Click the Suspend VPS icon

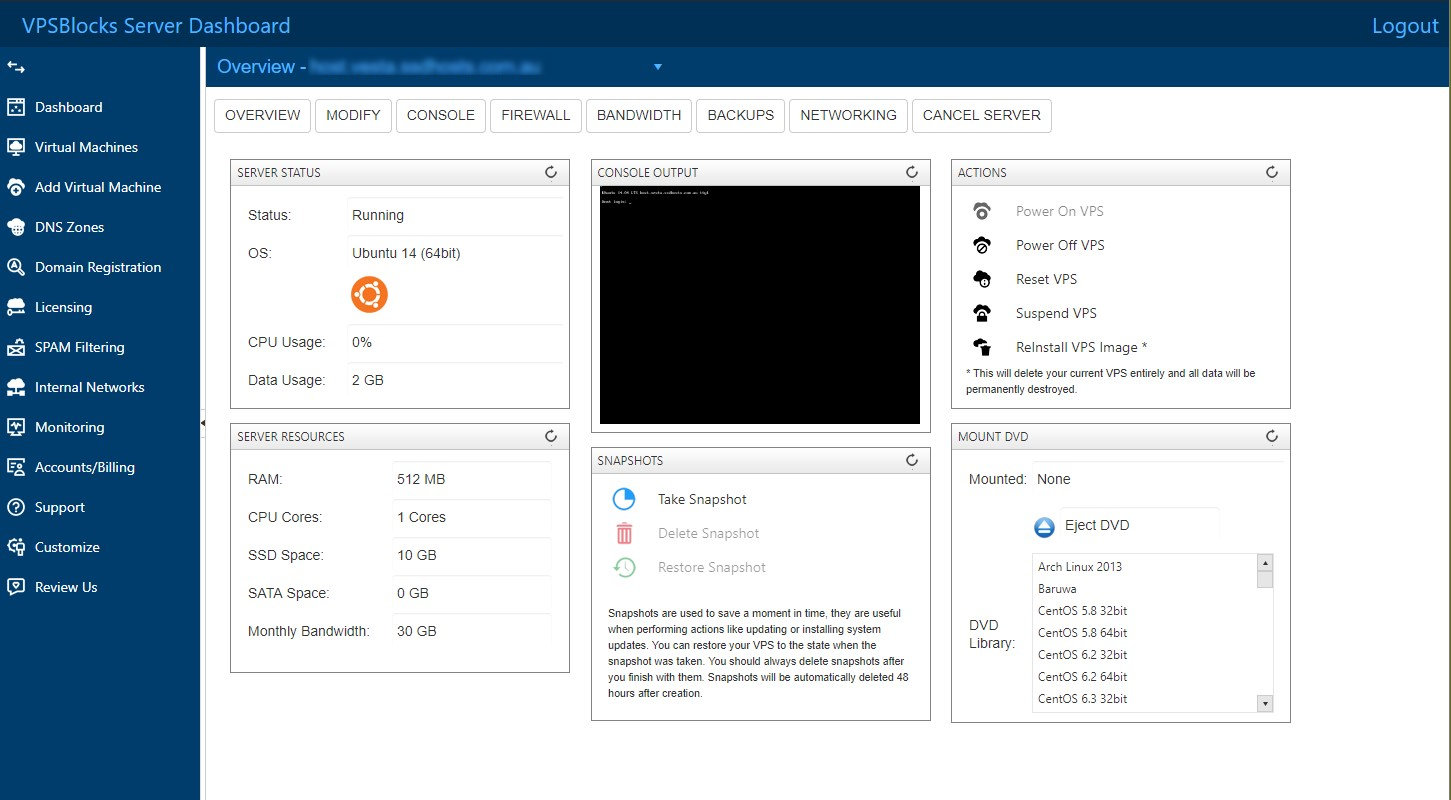(x=981, y=313)
